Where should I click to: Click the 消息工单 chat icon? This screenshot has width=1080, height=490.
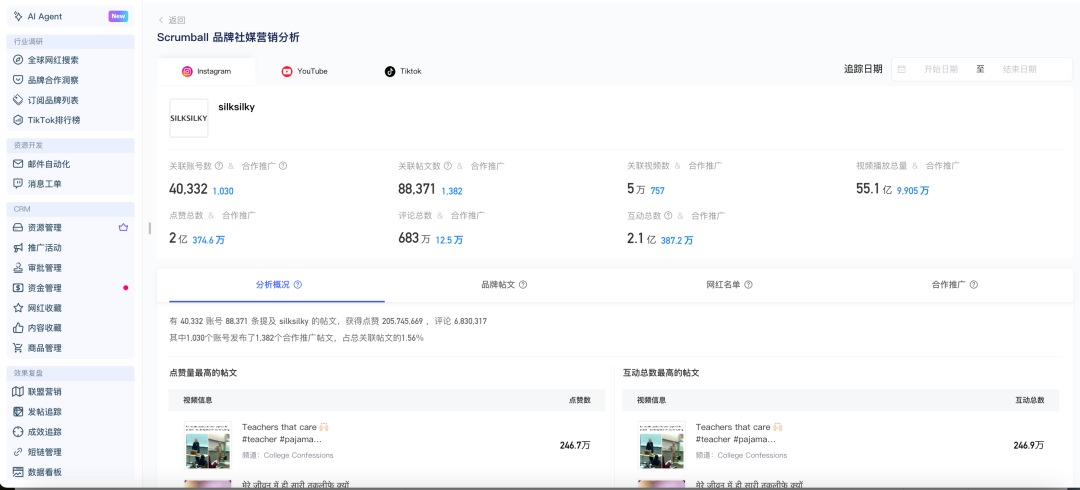19,184
